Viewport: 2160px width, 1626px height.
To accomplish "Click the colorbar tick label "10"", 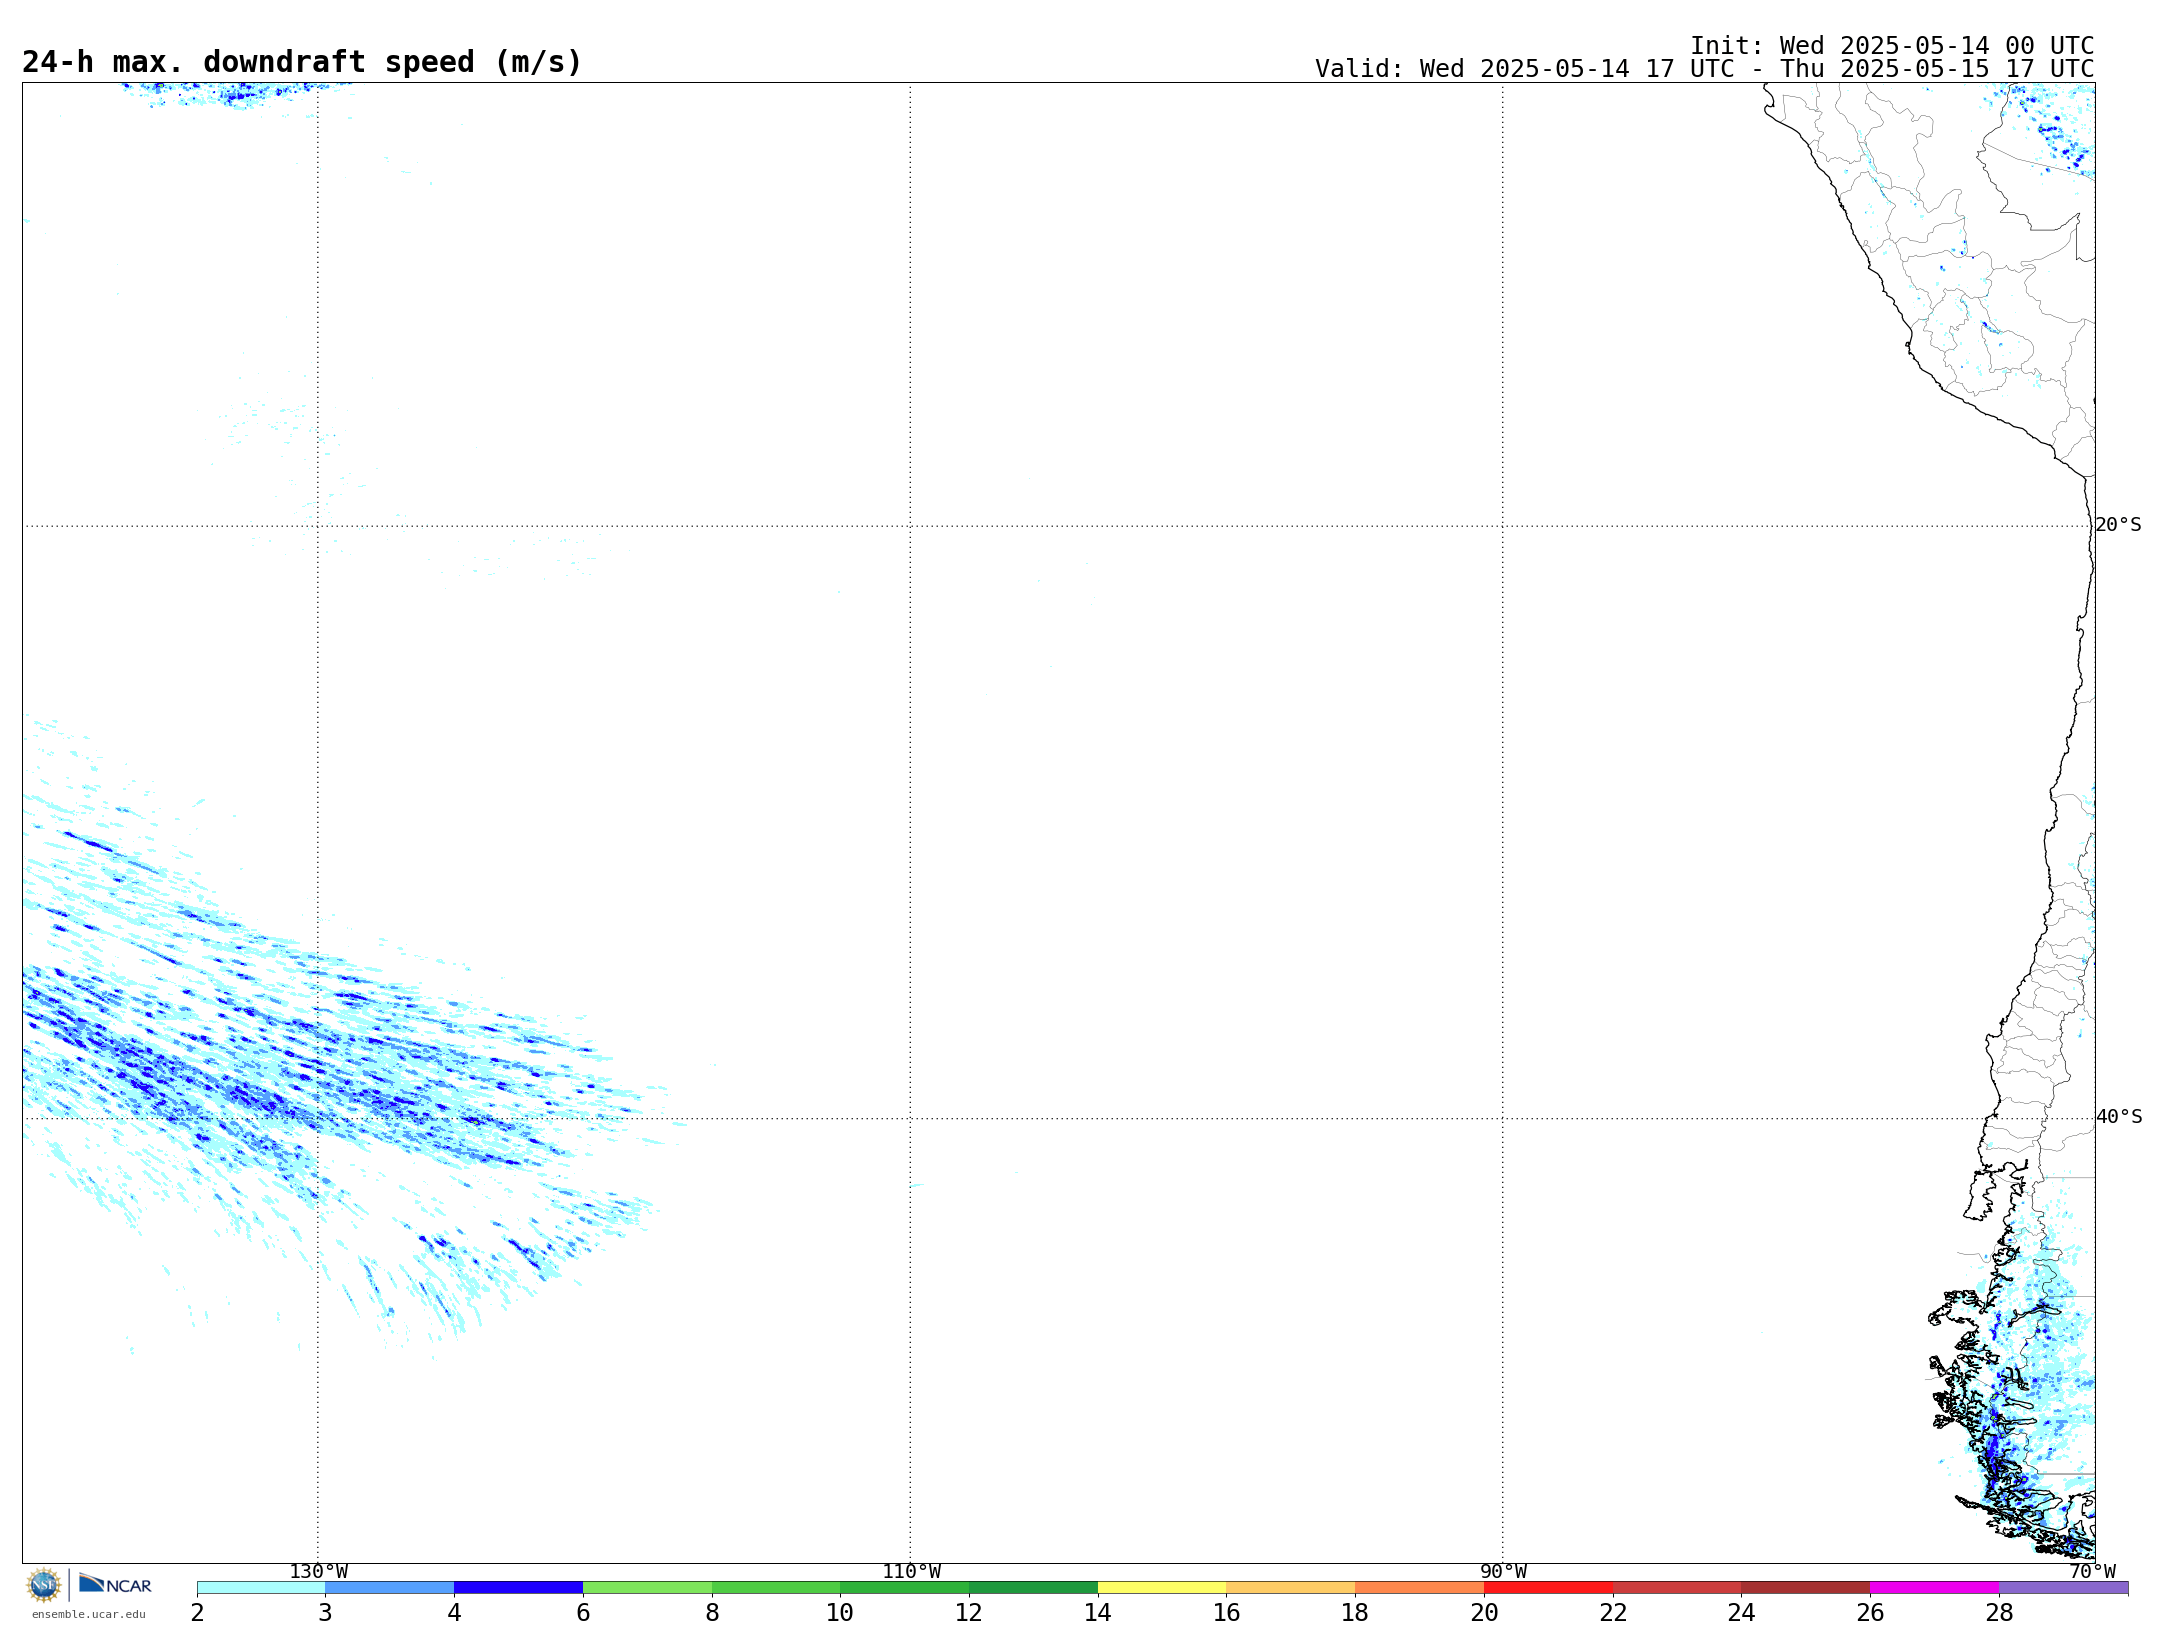I will (x=840, y=1613).
